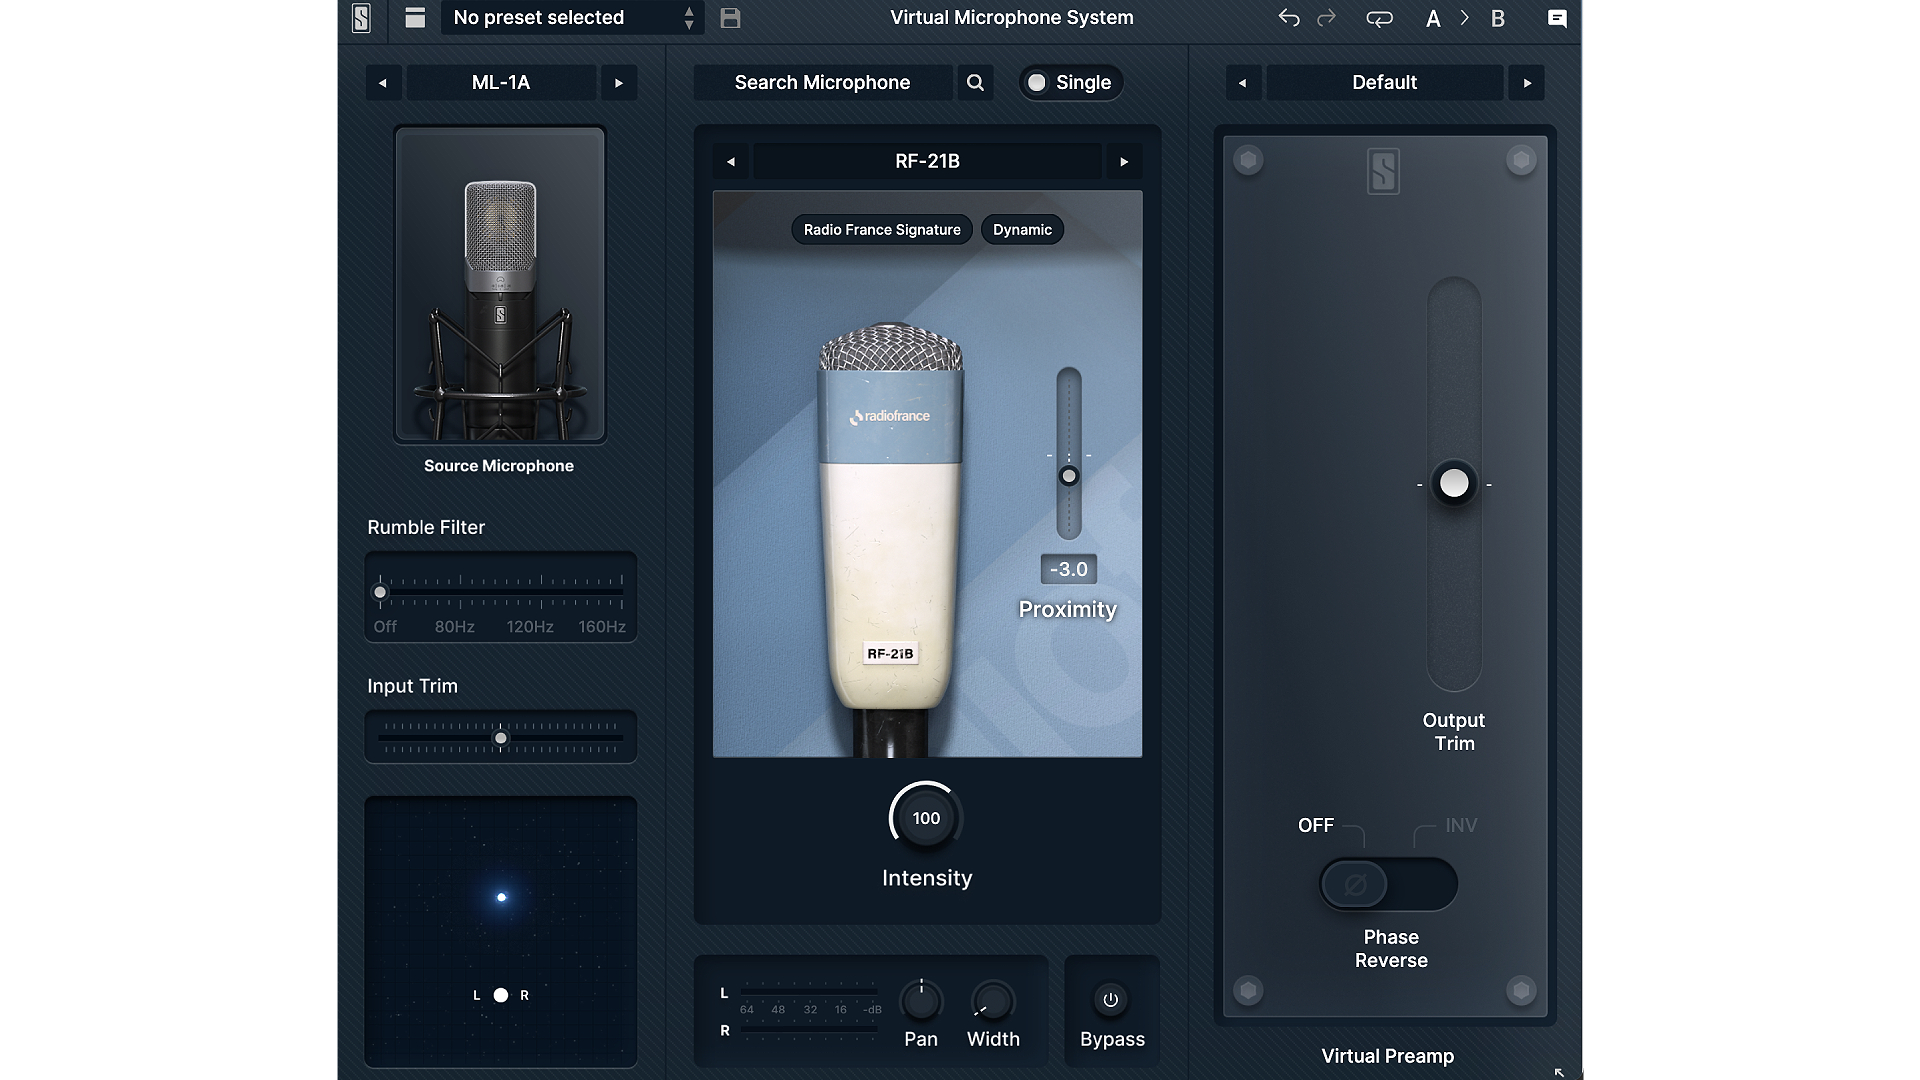
Task: Open the ML-1A source microphone selector
Action: coord(501,83)
